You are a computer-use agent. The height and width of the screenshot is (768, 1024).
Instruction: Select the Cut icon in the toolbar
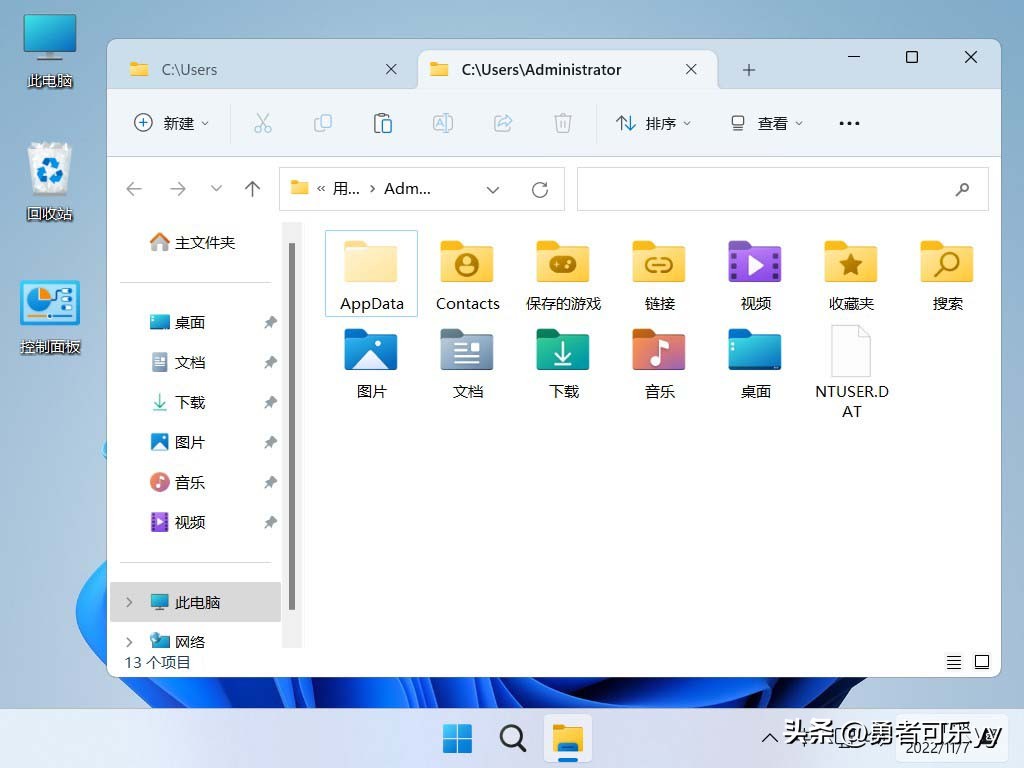pos(263,122)
